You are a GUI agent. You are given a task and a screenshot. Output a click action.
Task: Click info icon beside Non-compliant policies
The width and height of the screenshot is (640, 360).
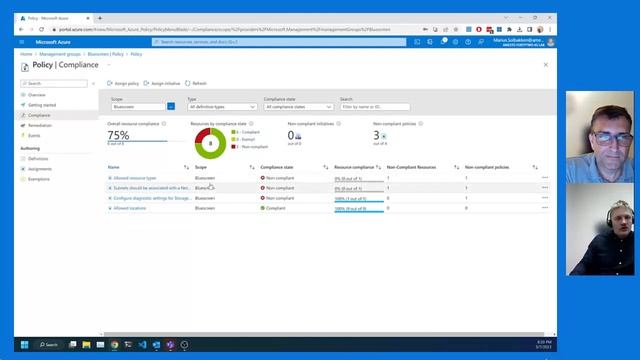coord(420,124)
